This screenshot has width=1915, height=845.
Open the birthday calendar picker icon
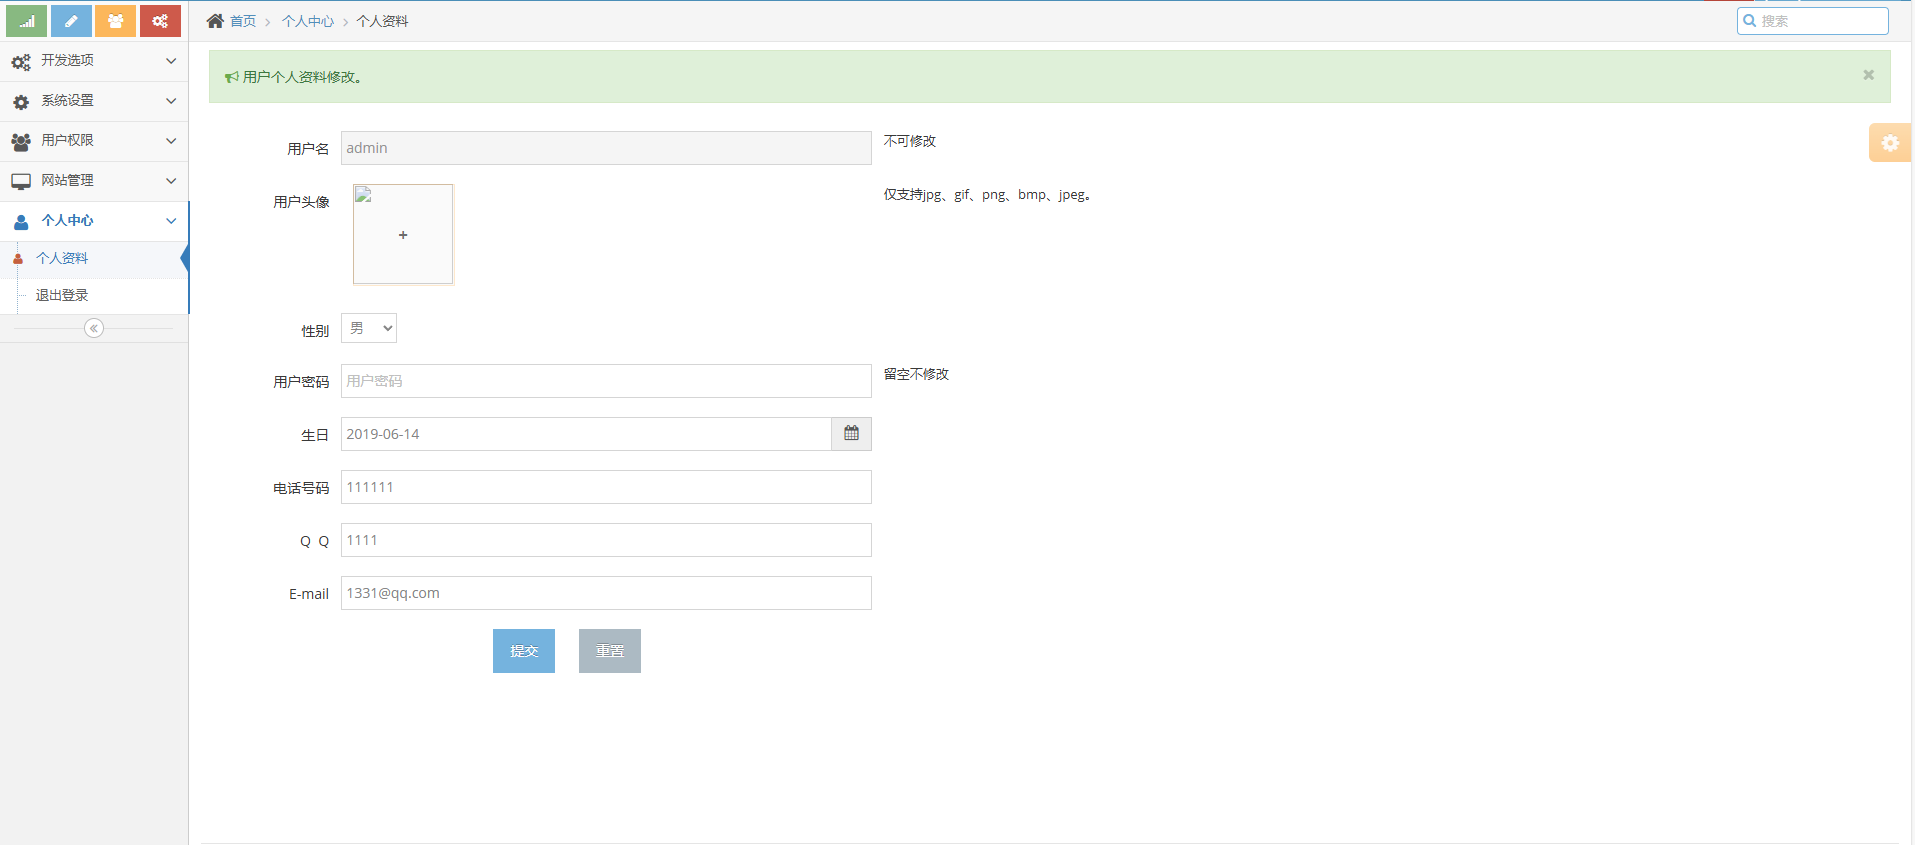coord(851,434)
